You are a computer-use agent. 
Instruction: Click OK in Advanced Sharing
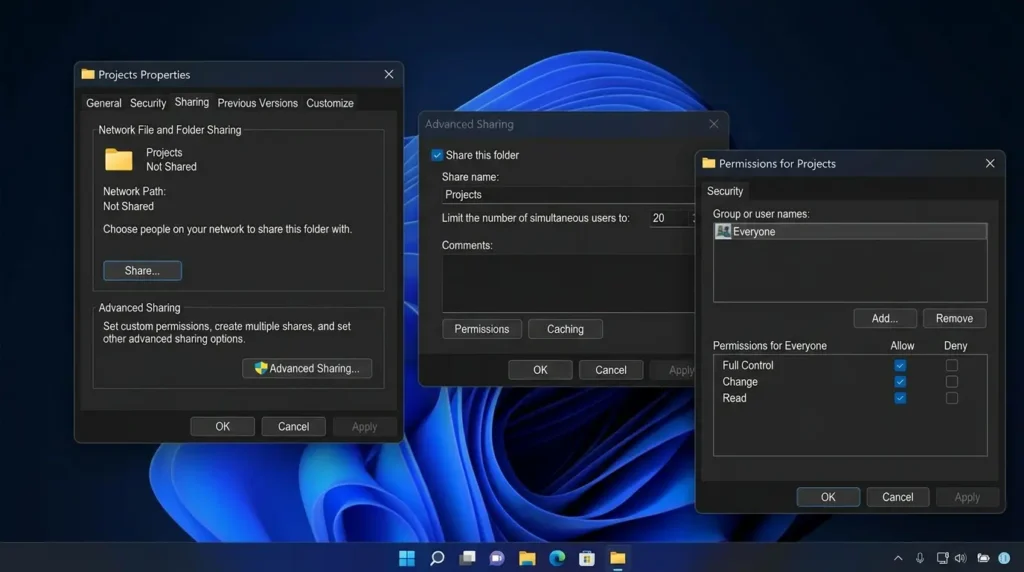[x=540, y=370]
